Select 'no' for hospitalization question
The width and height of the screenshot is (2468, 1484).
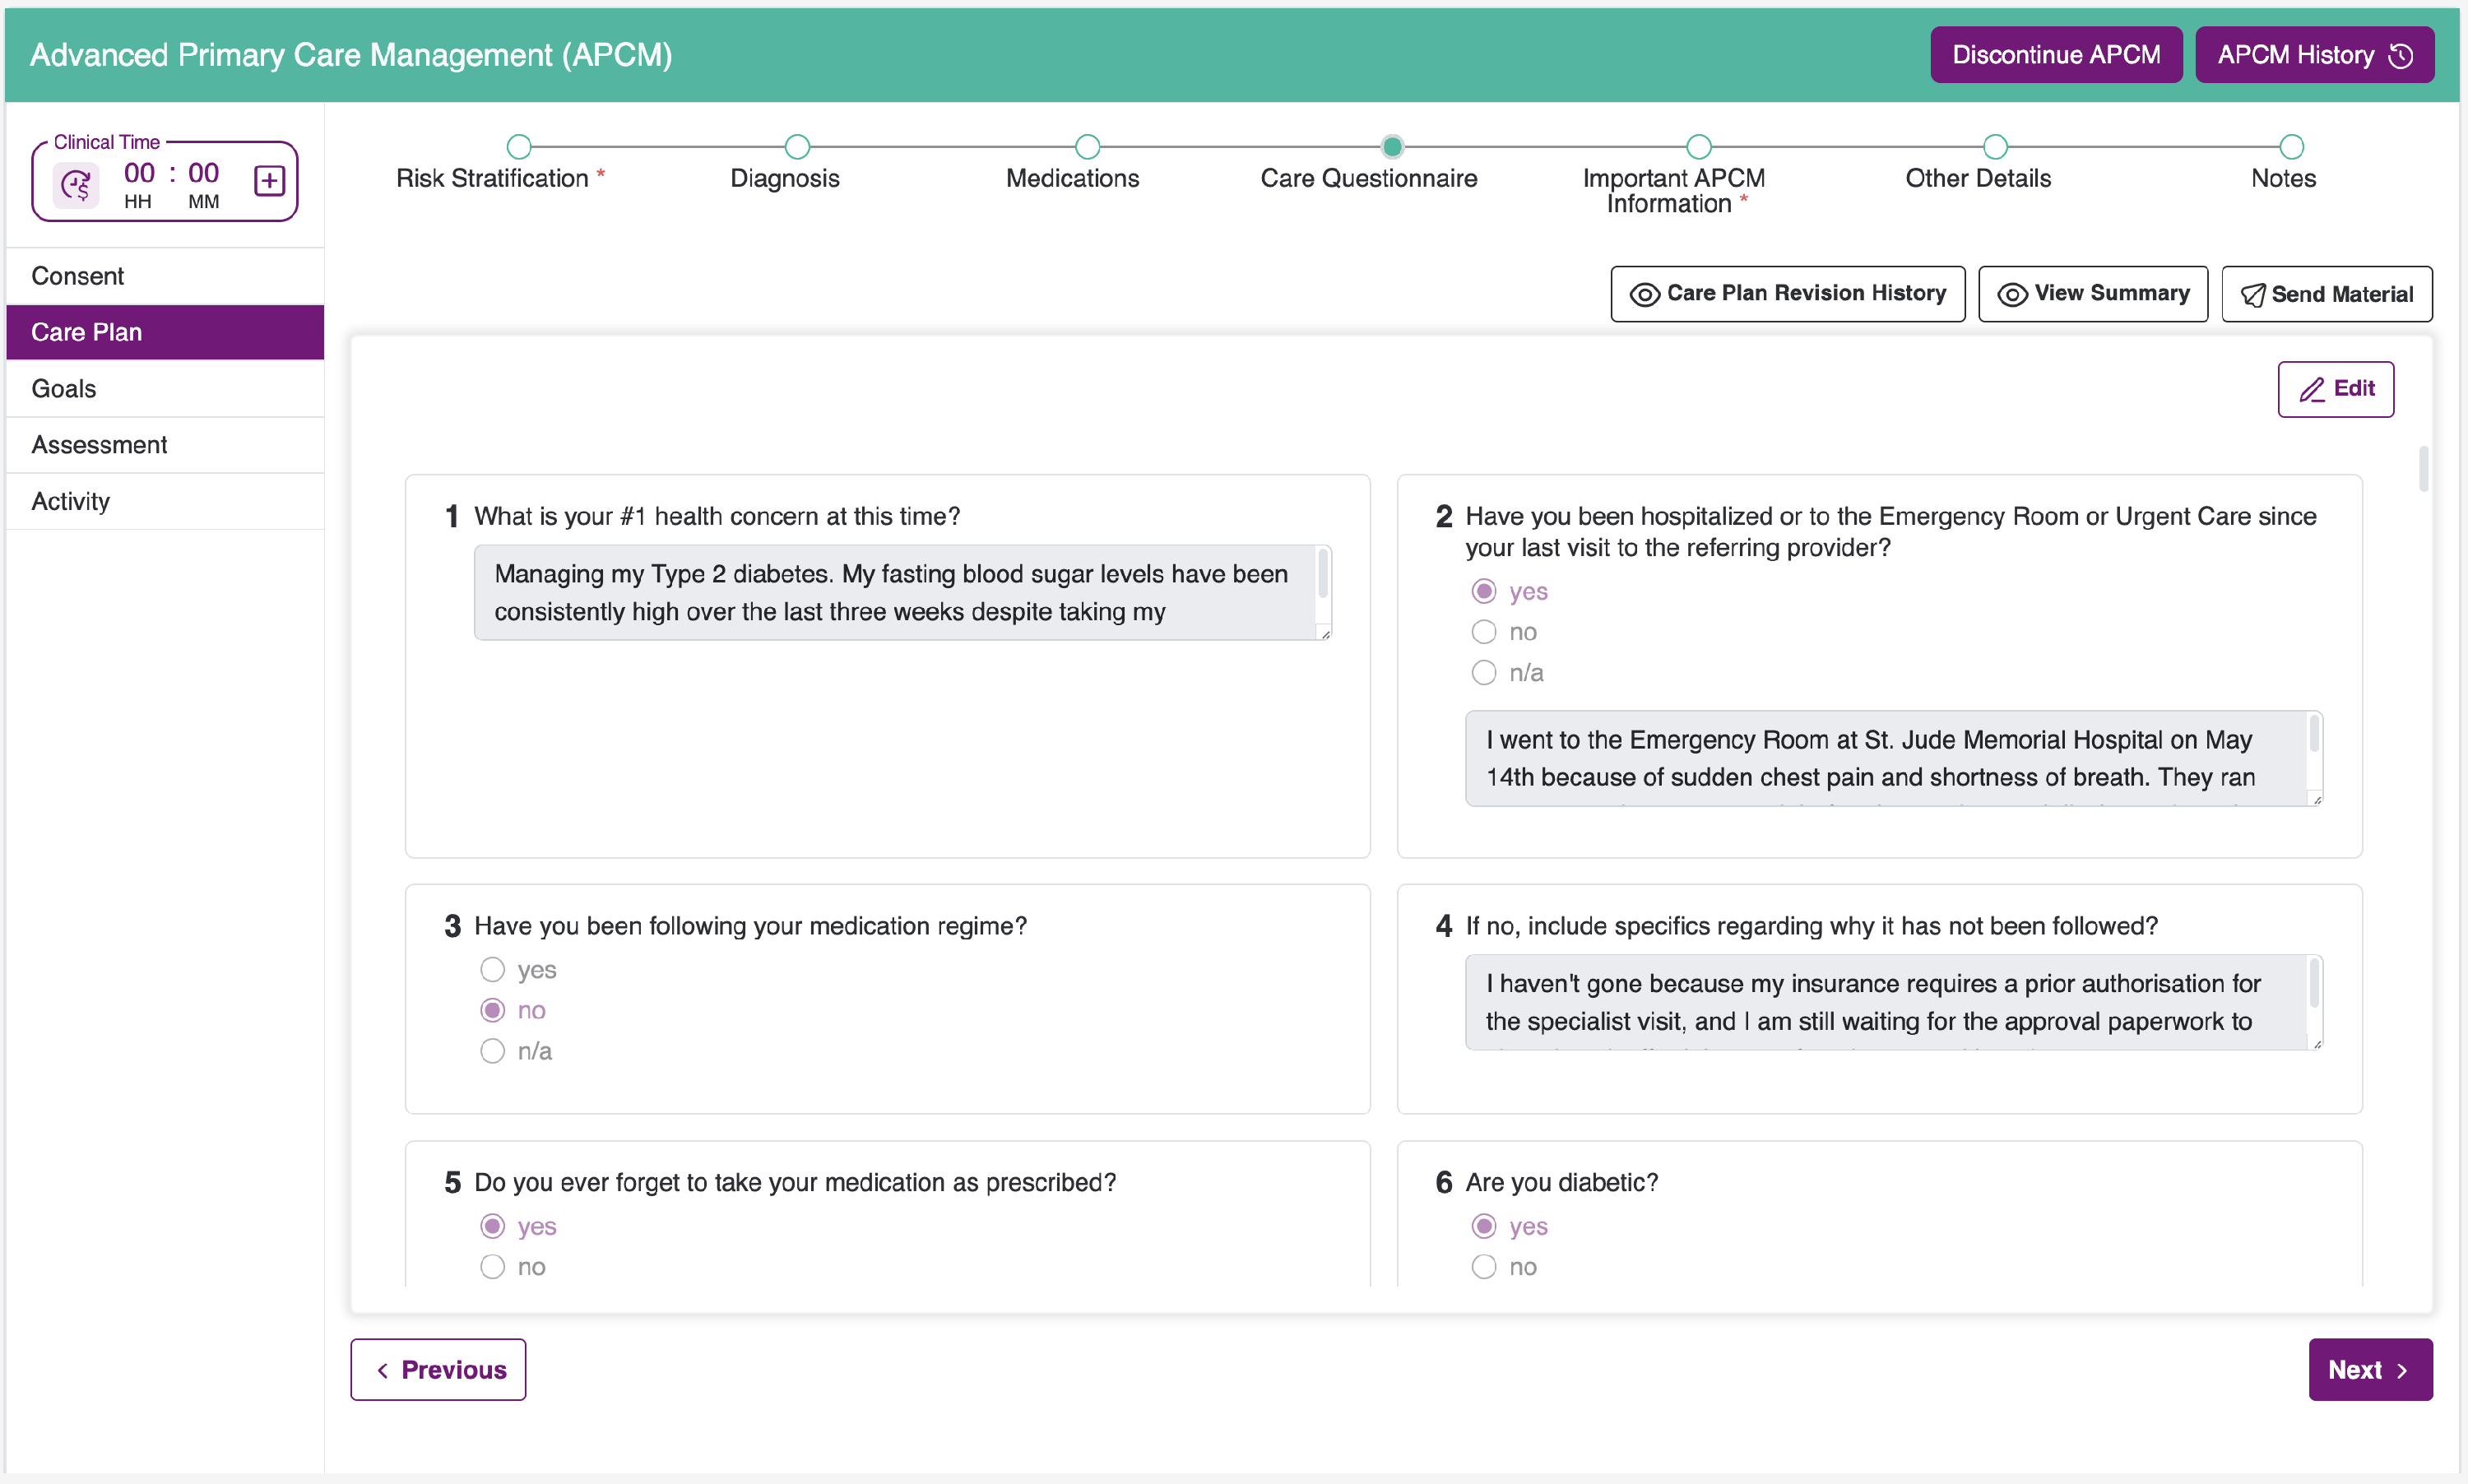tap(1484, 632)
